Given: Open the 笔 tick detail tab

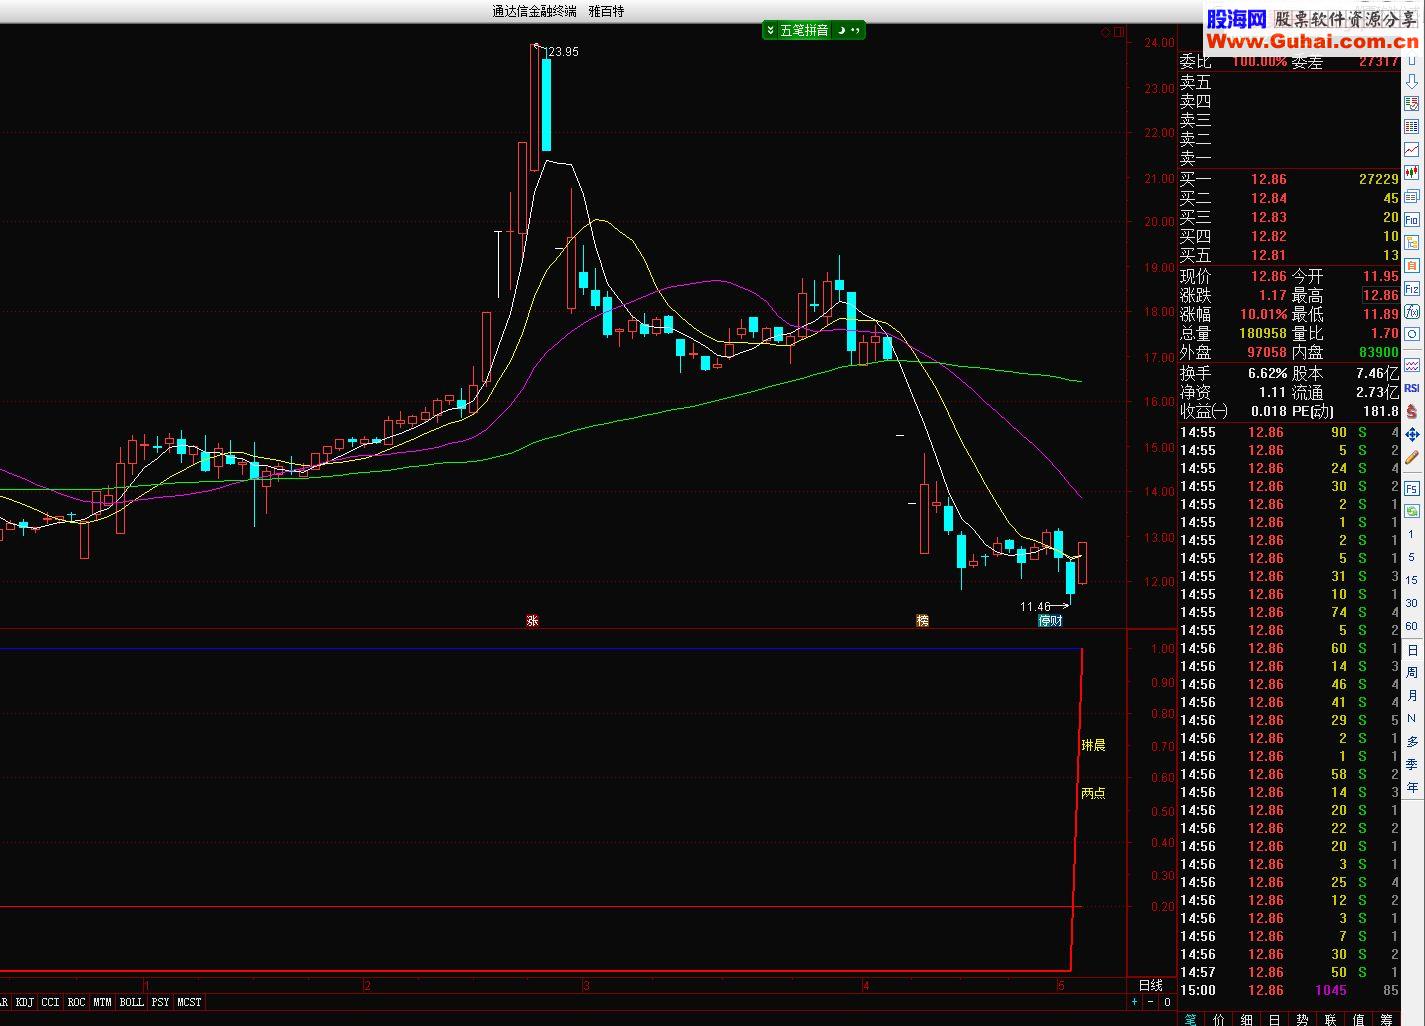Looking at the screenshot, I should pos(1191,1019).
